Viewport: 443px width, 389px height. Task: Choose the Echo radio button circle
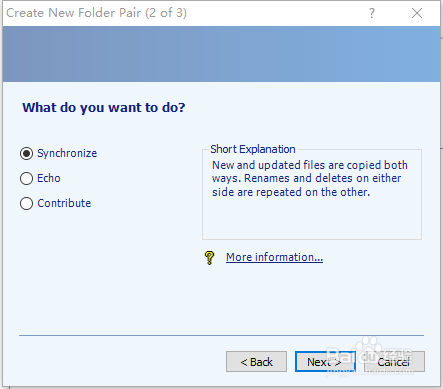tap(26, 178)
